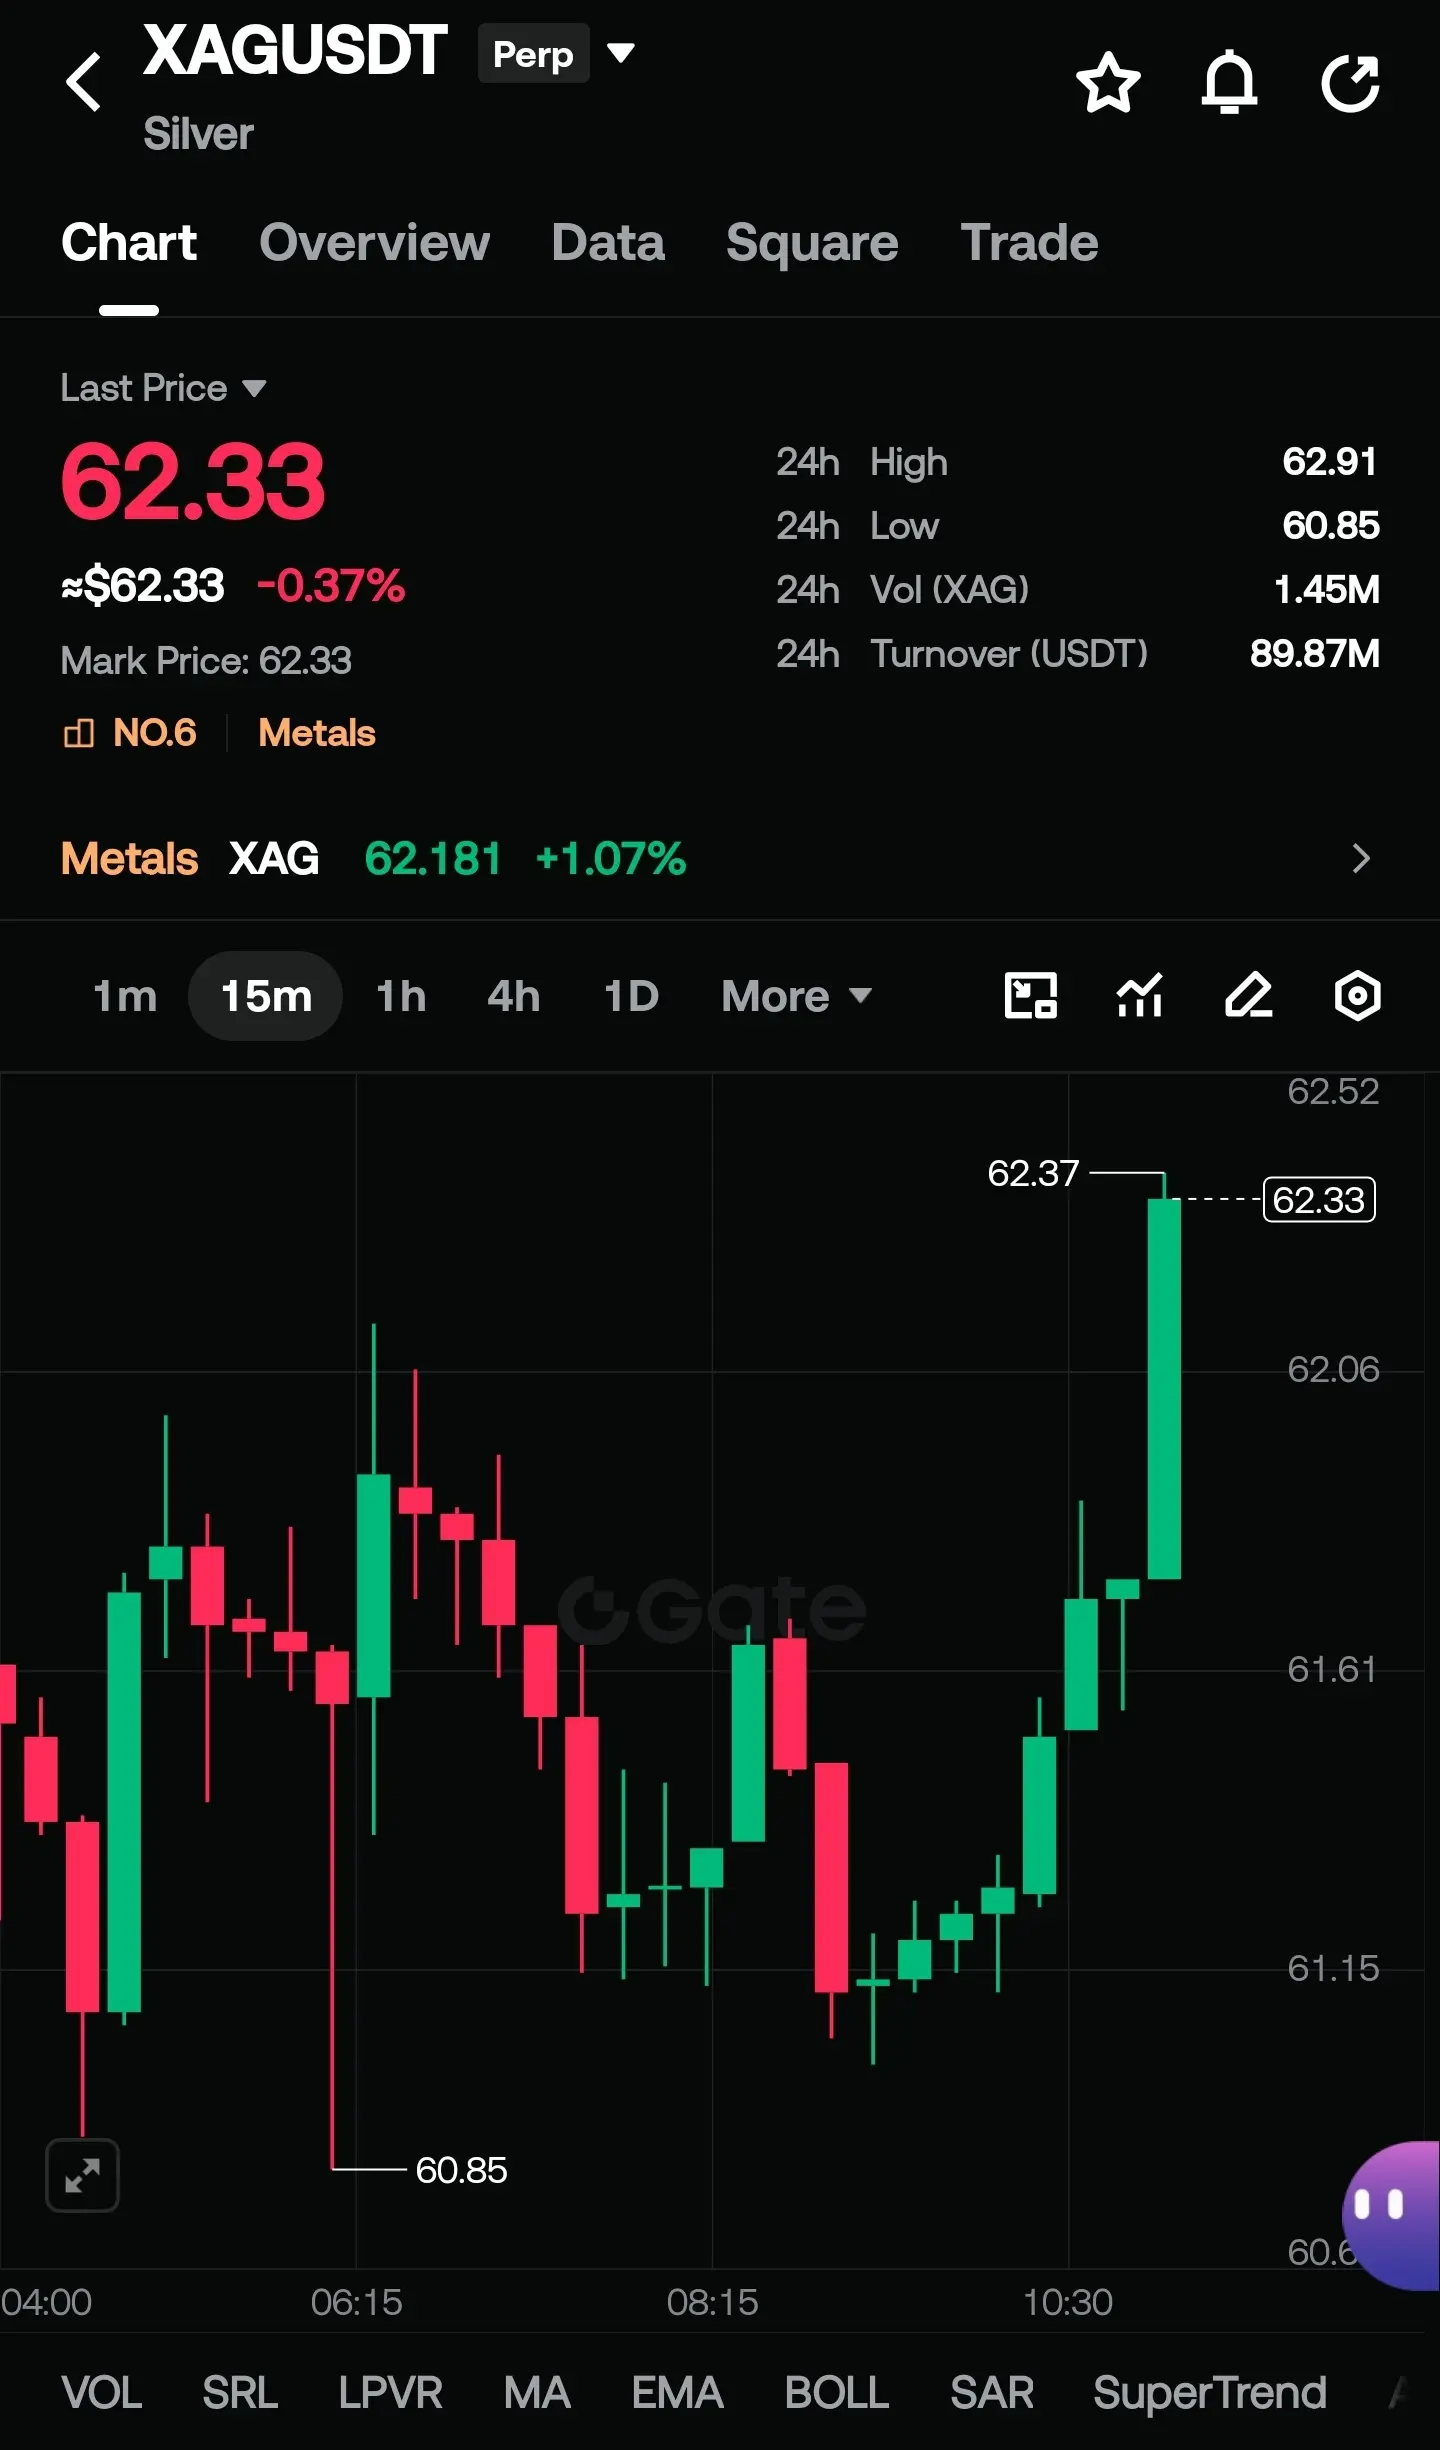Select the 1h timeframe
This screenshot has width=1440, height=2450.
coord(401,996)
